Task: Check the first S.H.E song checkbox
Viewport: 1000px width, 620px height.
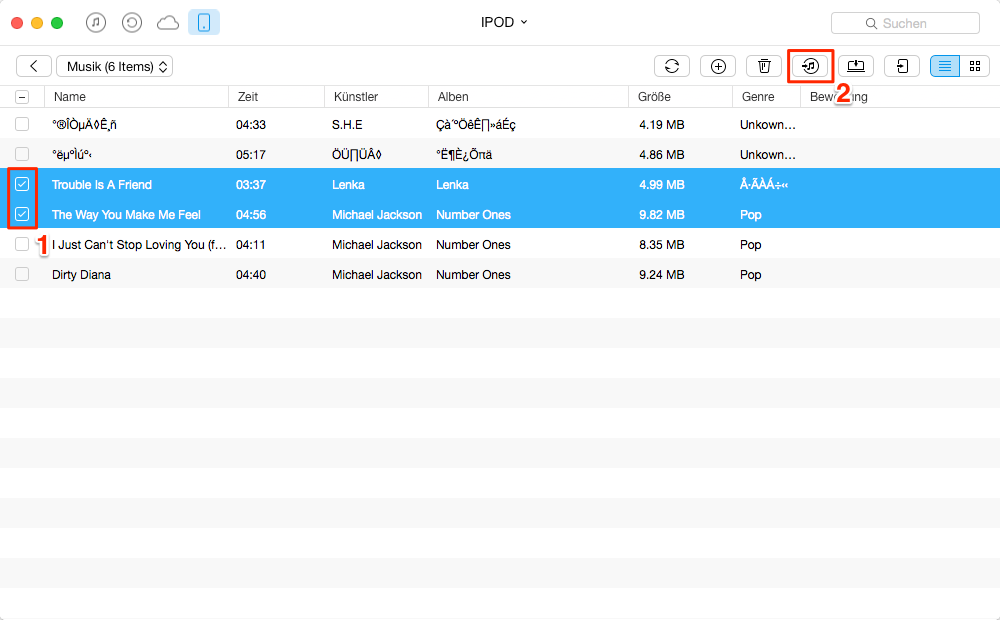Action: tap(22, 124)
